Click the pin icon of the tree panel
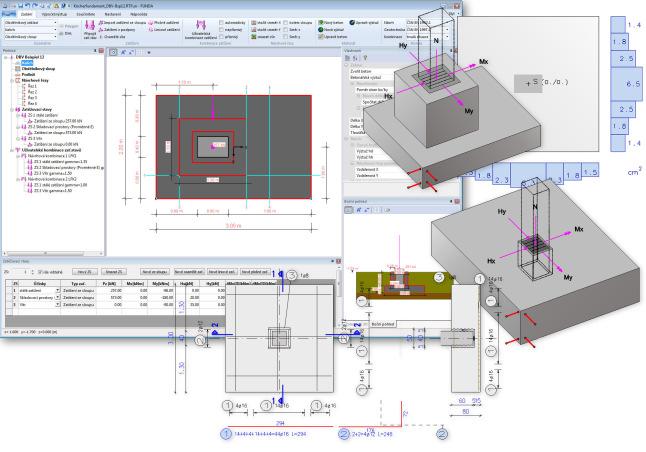The height and width of the screenshot is (452, 646). (x=96, y=51)
